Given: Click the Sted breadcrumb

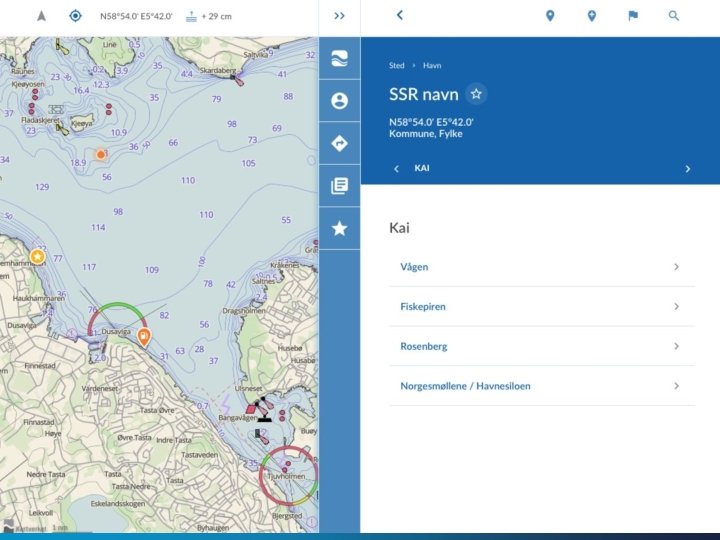Looking at the screenshot, I should [397, 66].
